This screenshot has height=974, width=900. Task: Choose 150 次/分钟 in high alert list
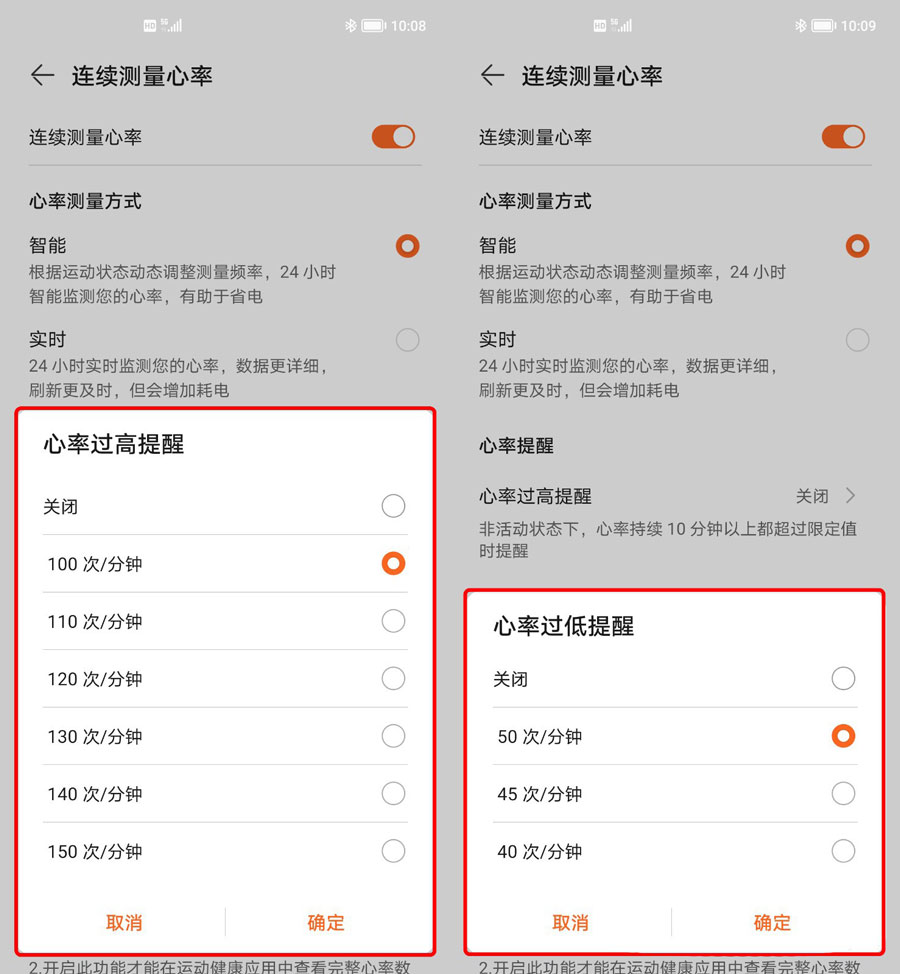[x=225, y=851]
